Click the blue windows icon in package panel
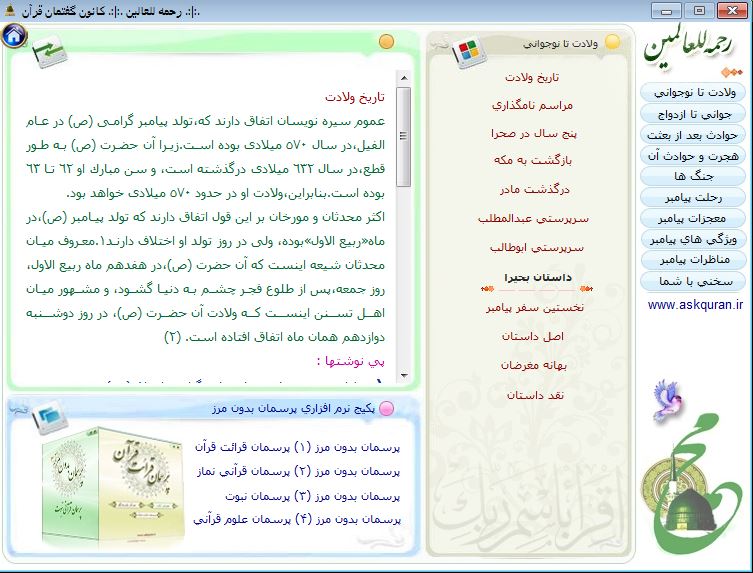The image size is (753, 573). (49, 417)
